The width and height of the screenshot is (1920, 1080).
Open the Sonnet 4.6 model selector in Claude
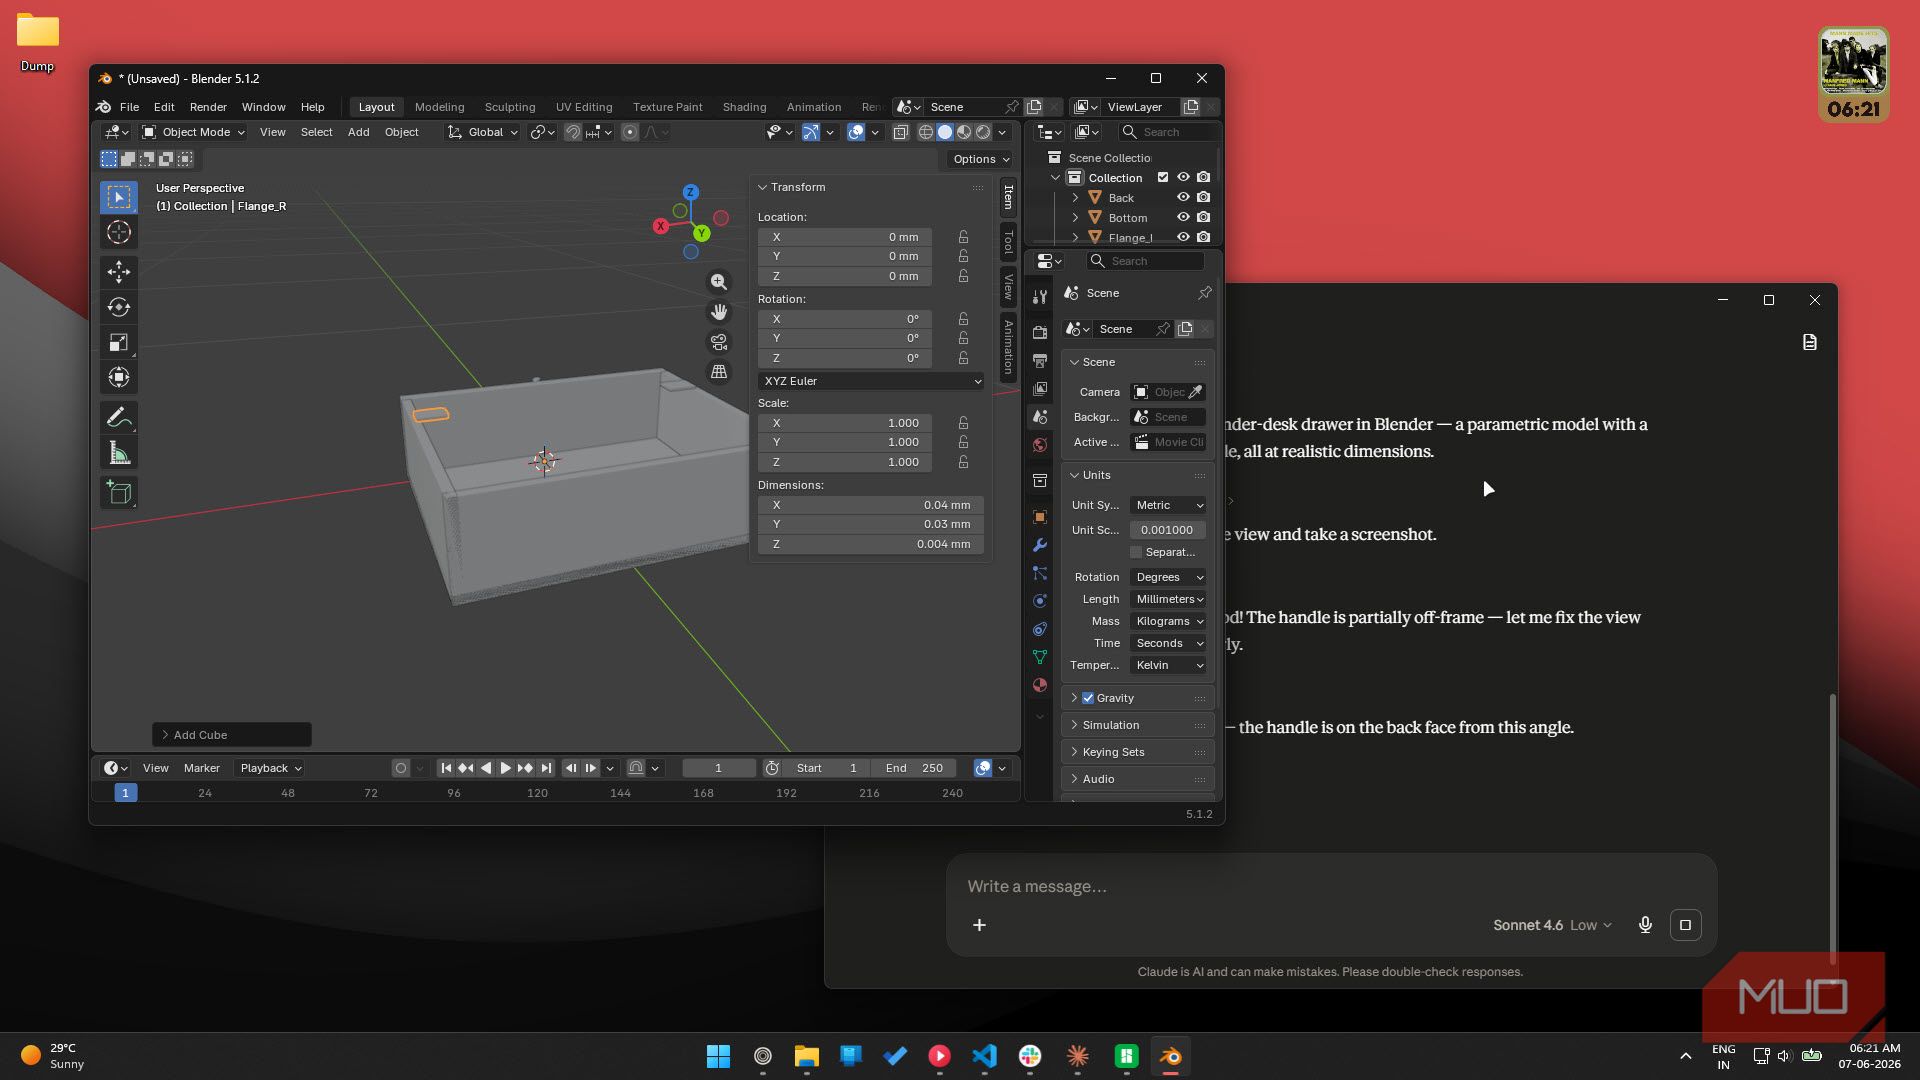1552,925
